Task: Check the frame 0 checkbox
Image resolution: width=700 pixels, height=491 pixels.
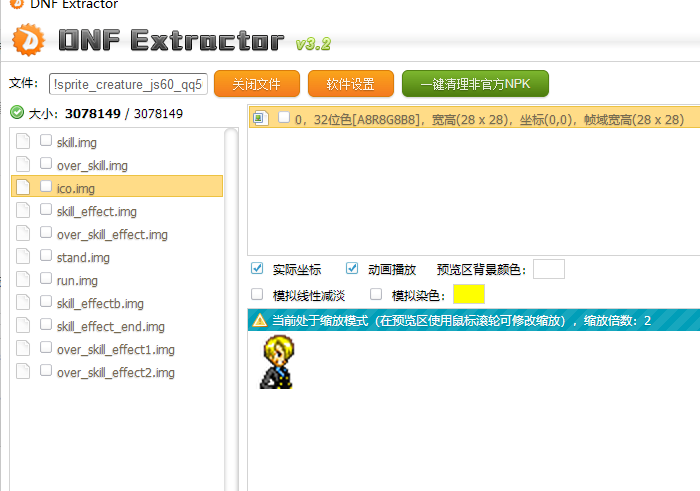Action: click(x=284, y=117)
